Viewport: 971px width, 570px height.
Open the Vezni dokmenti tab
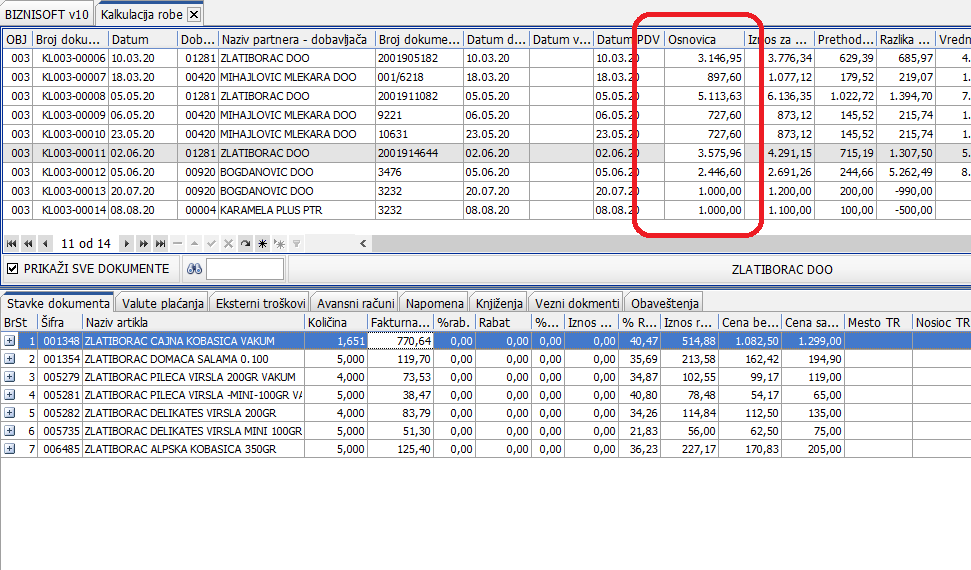[577, 303]
